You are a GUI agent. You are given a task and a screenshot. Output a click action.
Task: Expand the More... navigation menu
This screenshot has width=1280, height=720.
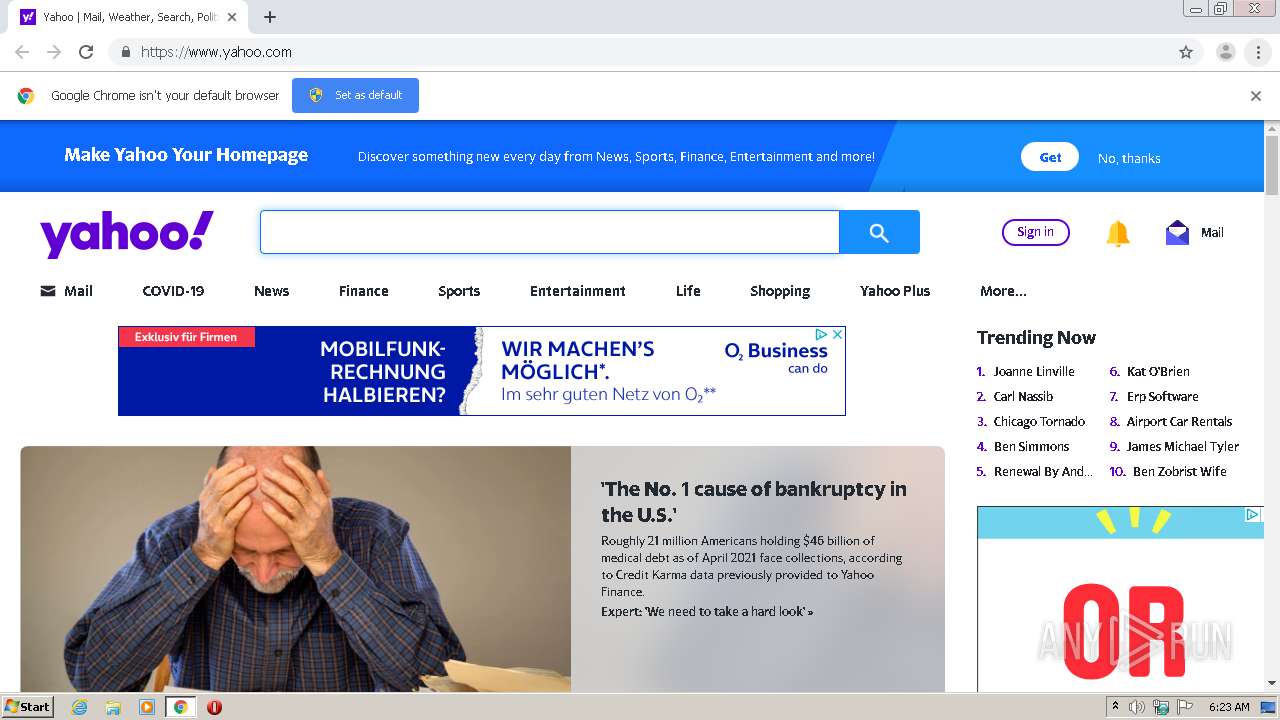click(x=1003, y=291)
